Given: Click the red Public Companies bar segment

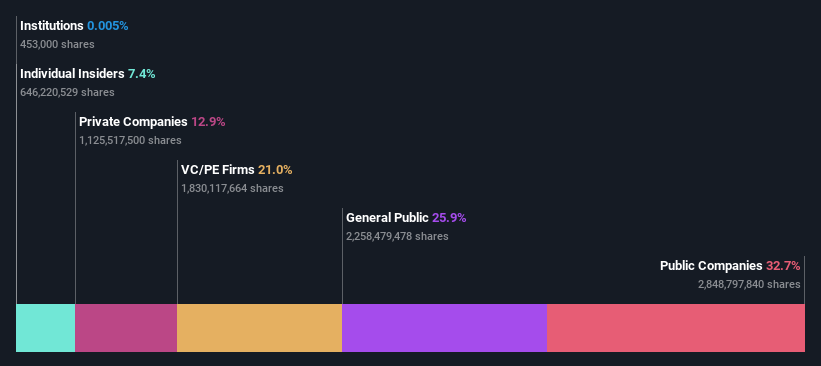Looking at the screenshot, I should pos(676,328).
